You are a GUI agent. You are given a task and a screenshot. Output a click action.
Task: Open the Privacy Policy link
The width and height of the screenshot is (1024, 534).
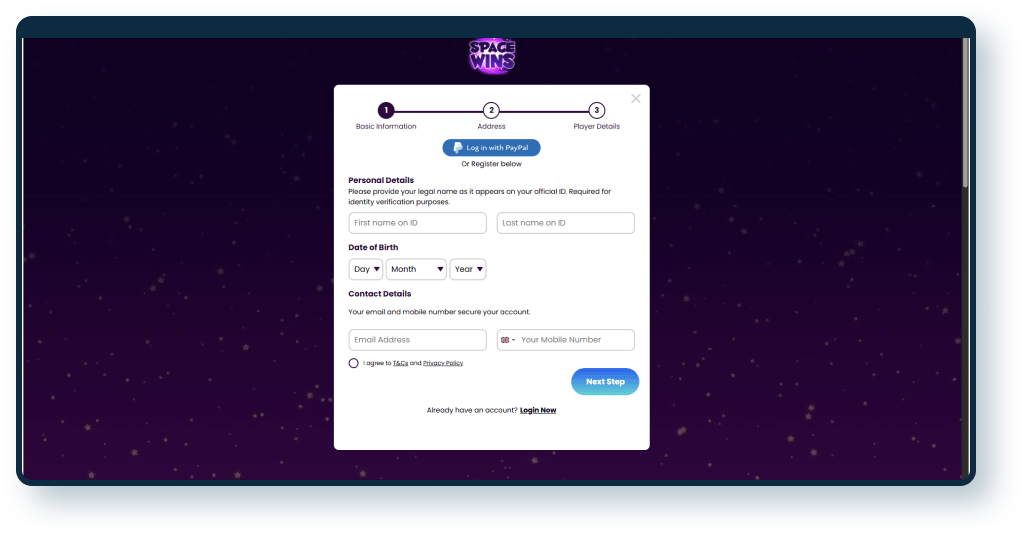coord(443,363)
